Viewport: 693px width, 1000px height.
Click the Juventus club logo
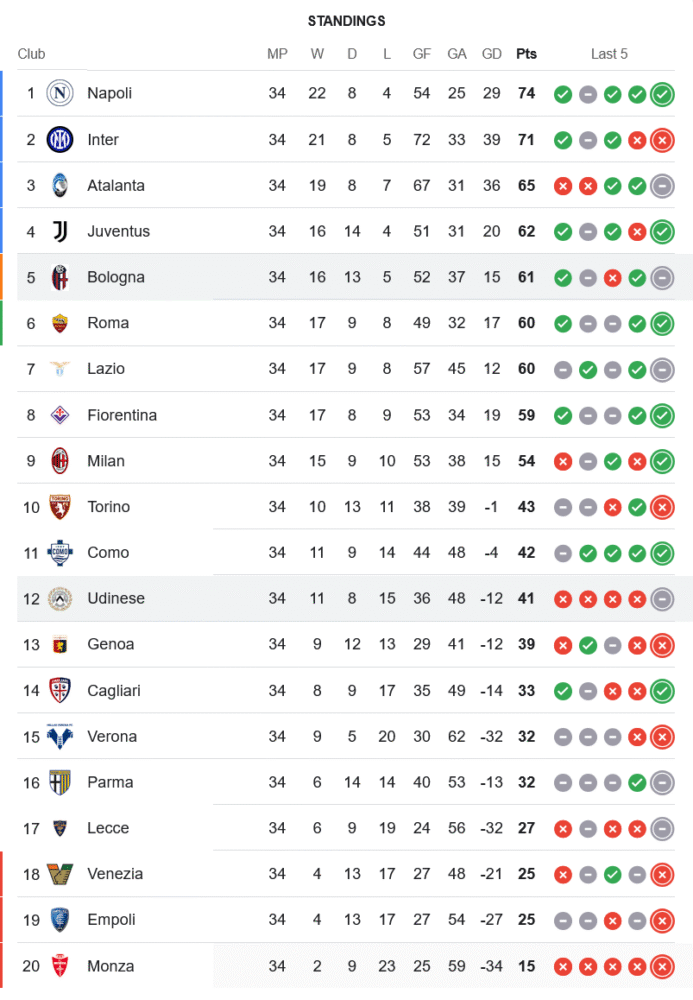(x=61, y=232)
